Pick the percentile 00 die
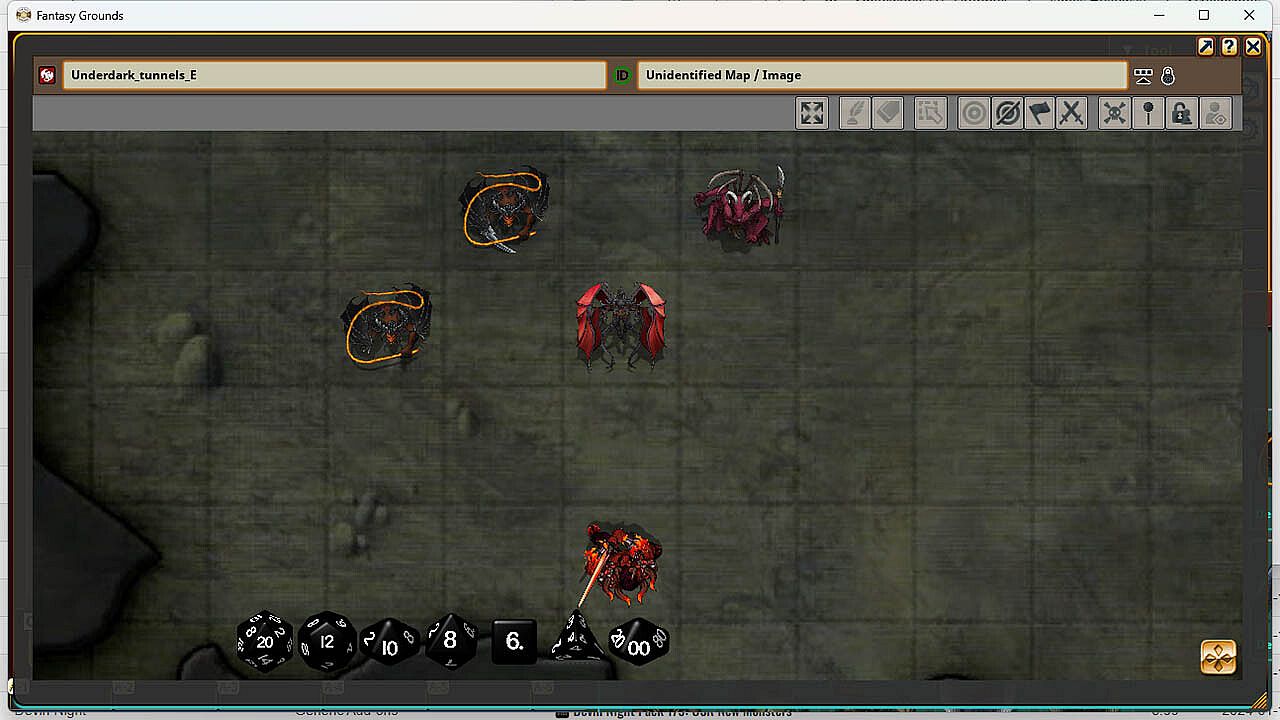 (639, 644)
